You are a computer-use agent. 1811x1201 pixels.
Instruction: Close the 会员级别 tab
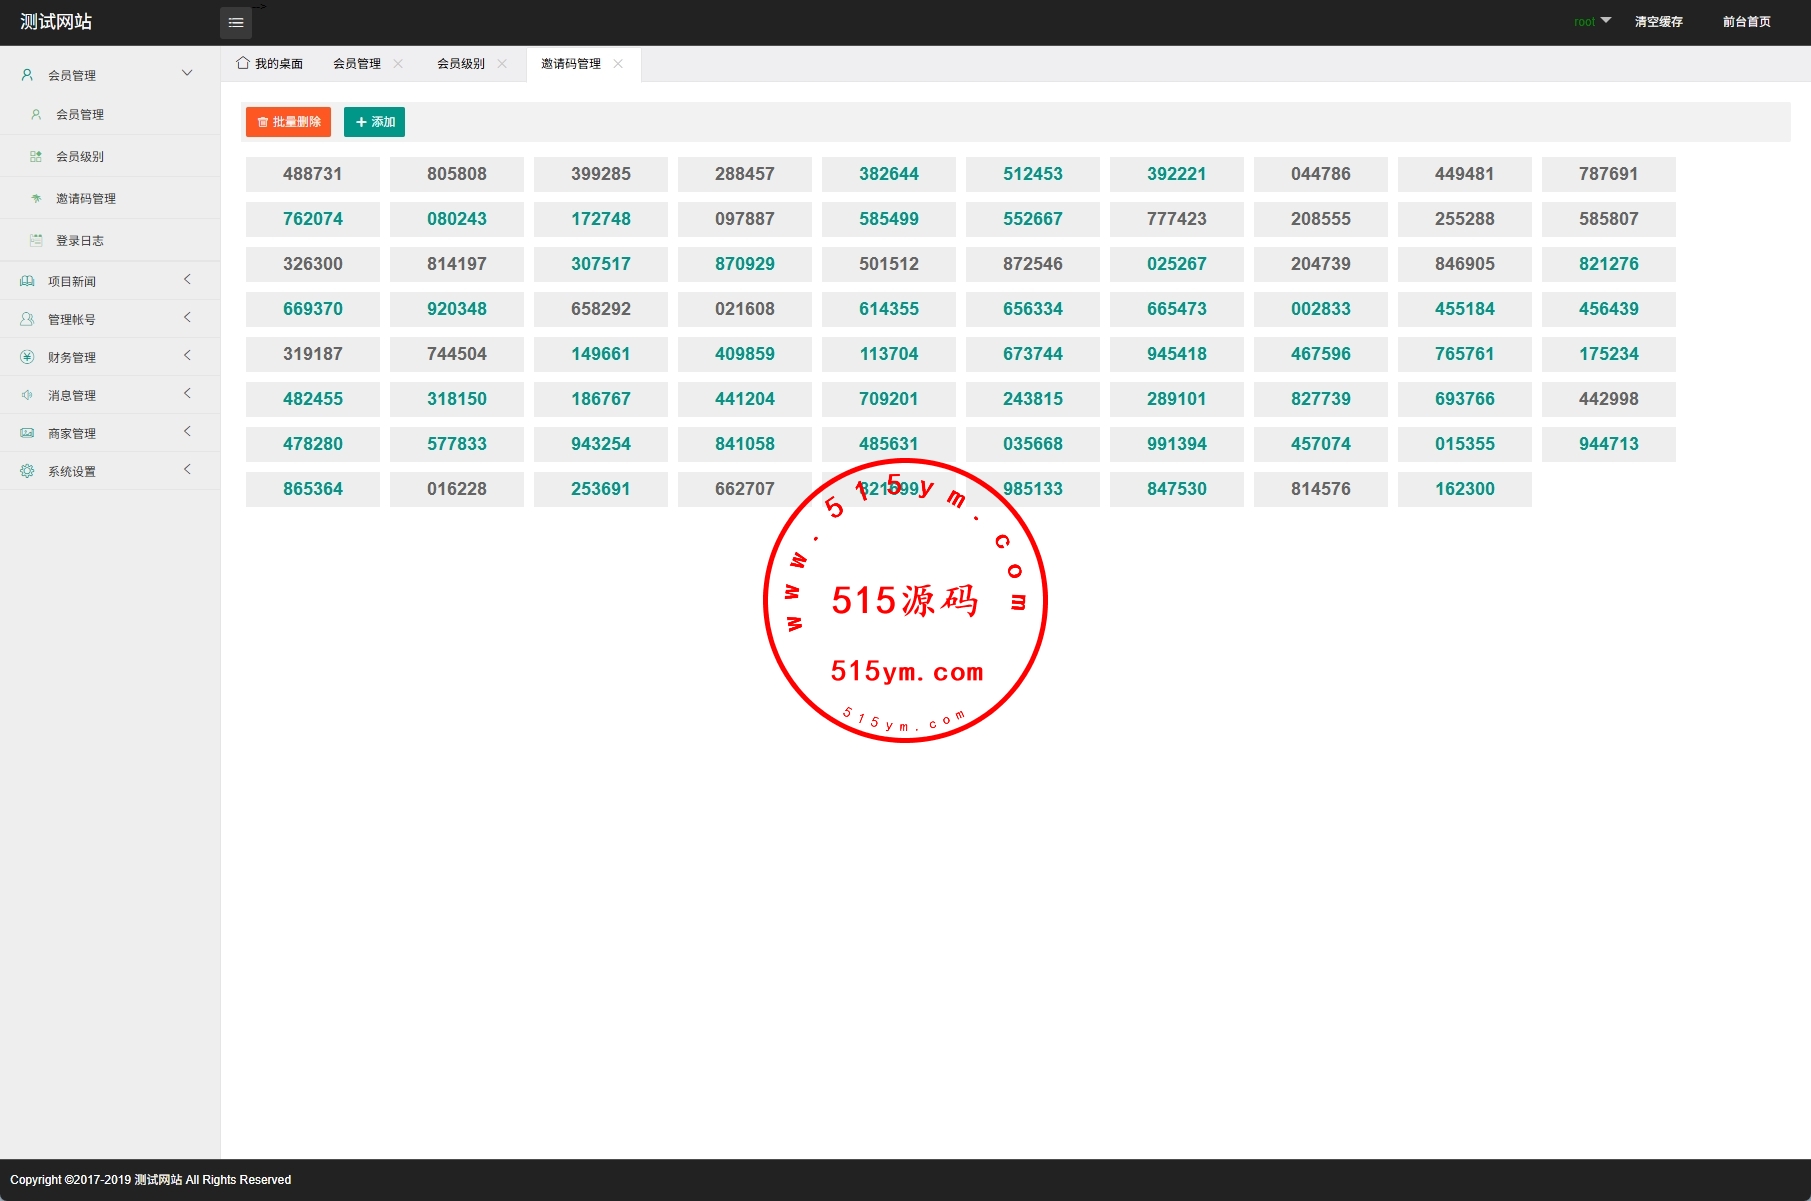[502, 64]
